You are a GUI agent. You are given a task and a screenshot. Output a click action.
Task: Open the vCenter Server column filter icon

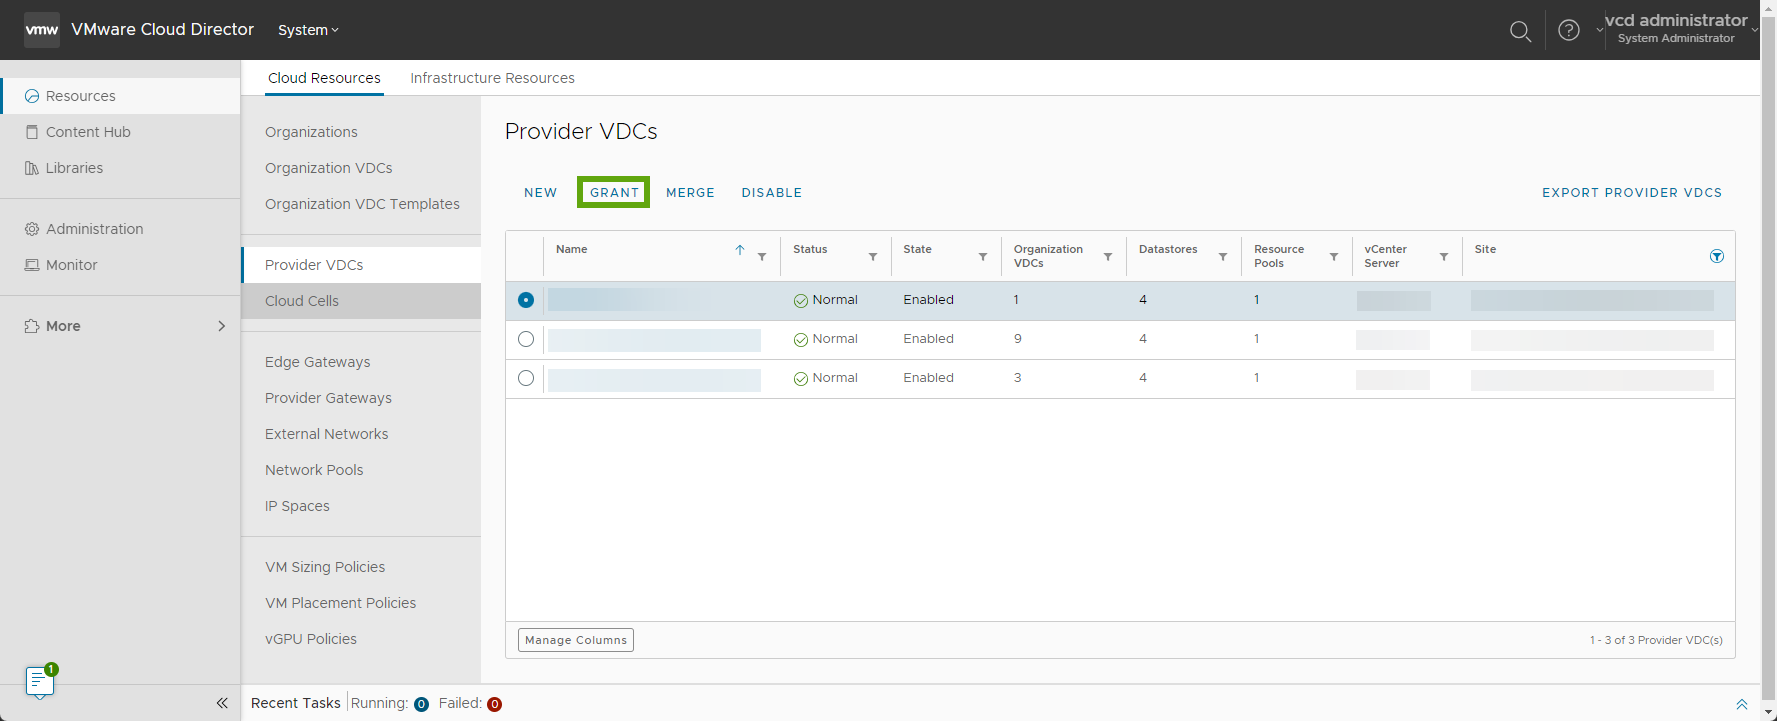[1444, 257]
